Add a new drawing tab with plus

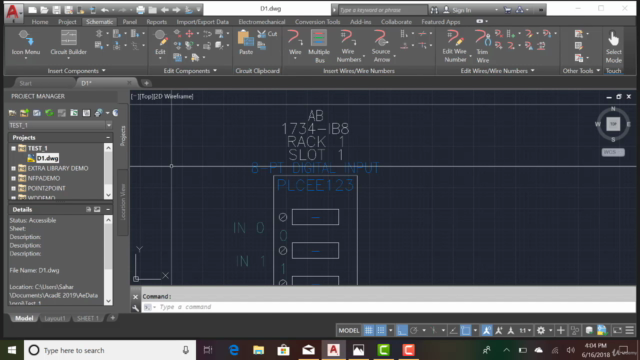tap(146, 83)
